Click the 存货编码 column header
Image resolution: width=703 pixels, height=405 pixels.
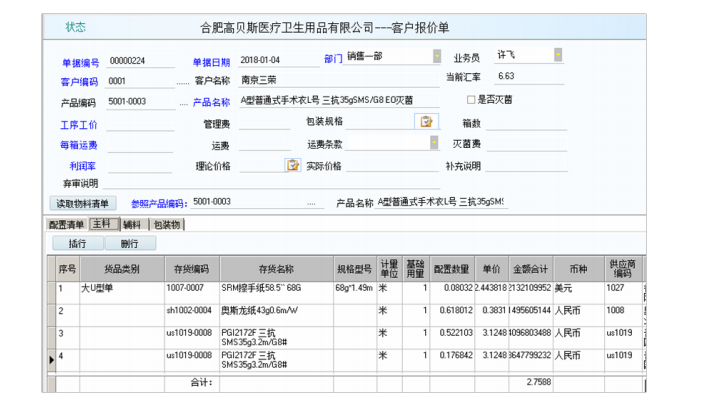coord(192,269)
